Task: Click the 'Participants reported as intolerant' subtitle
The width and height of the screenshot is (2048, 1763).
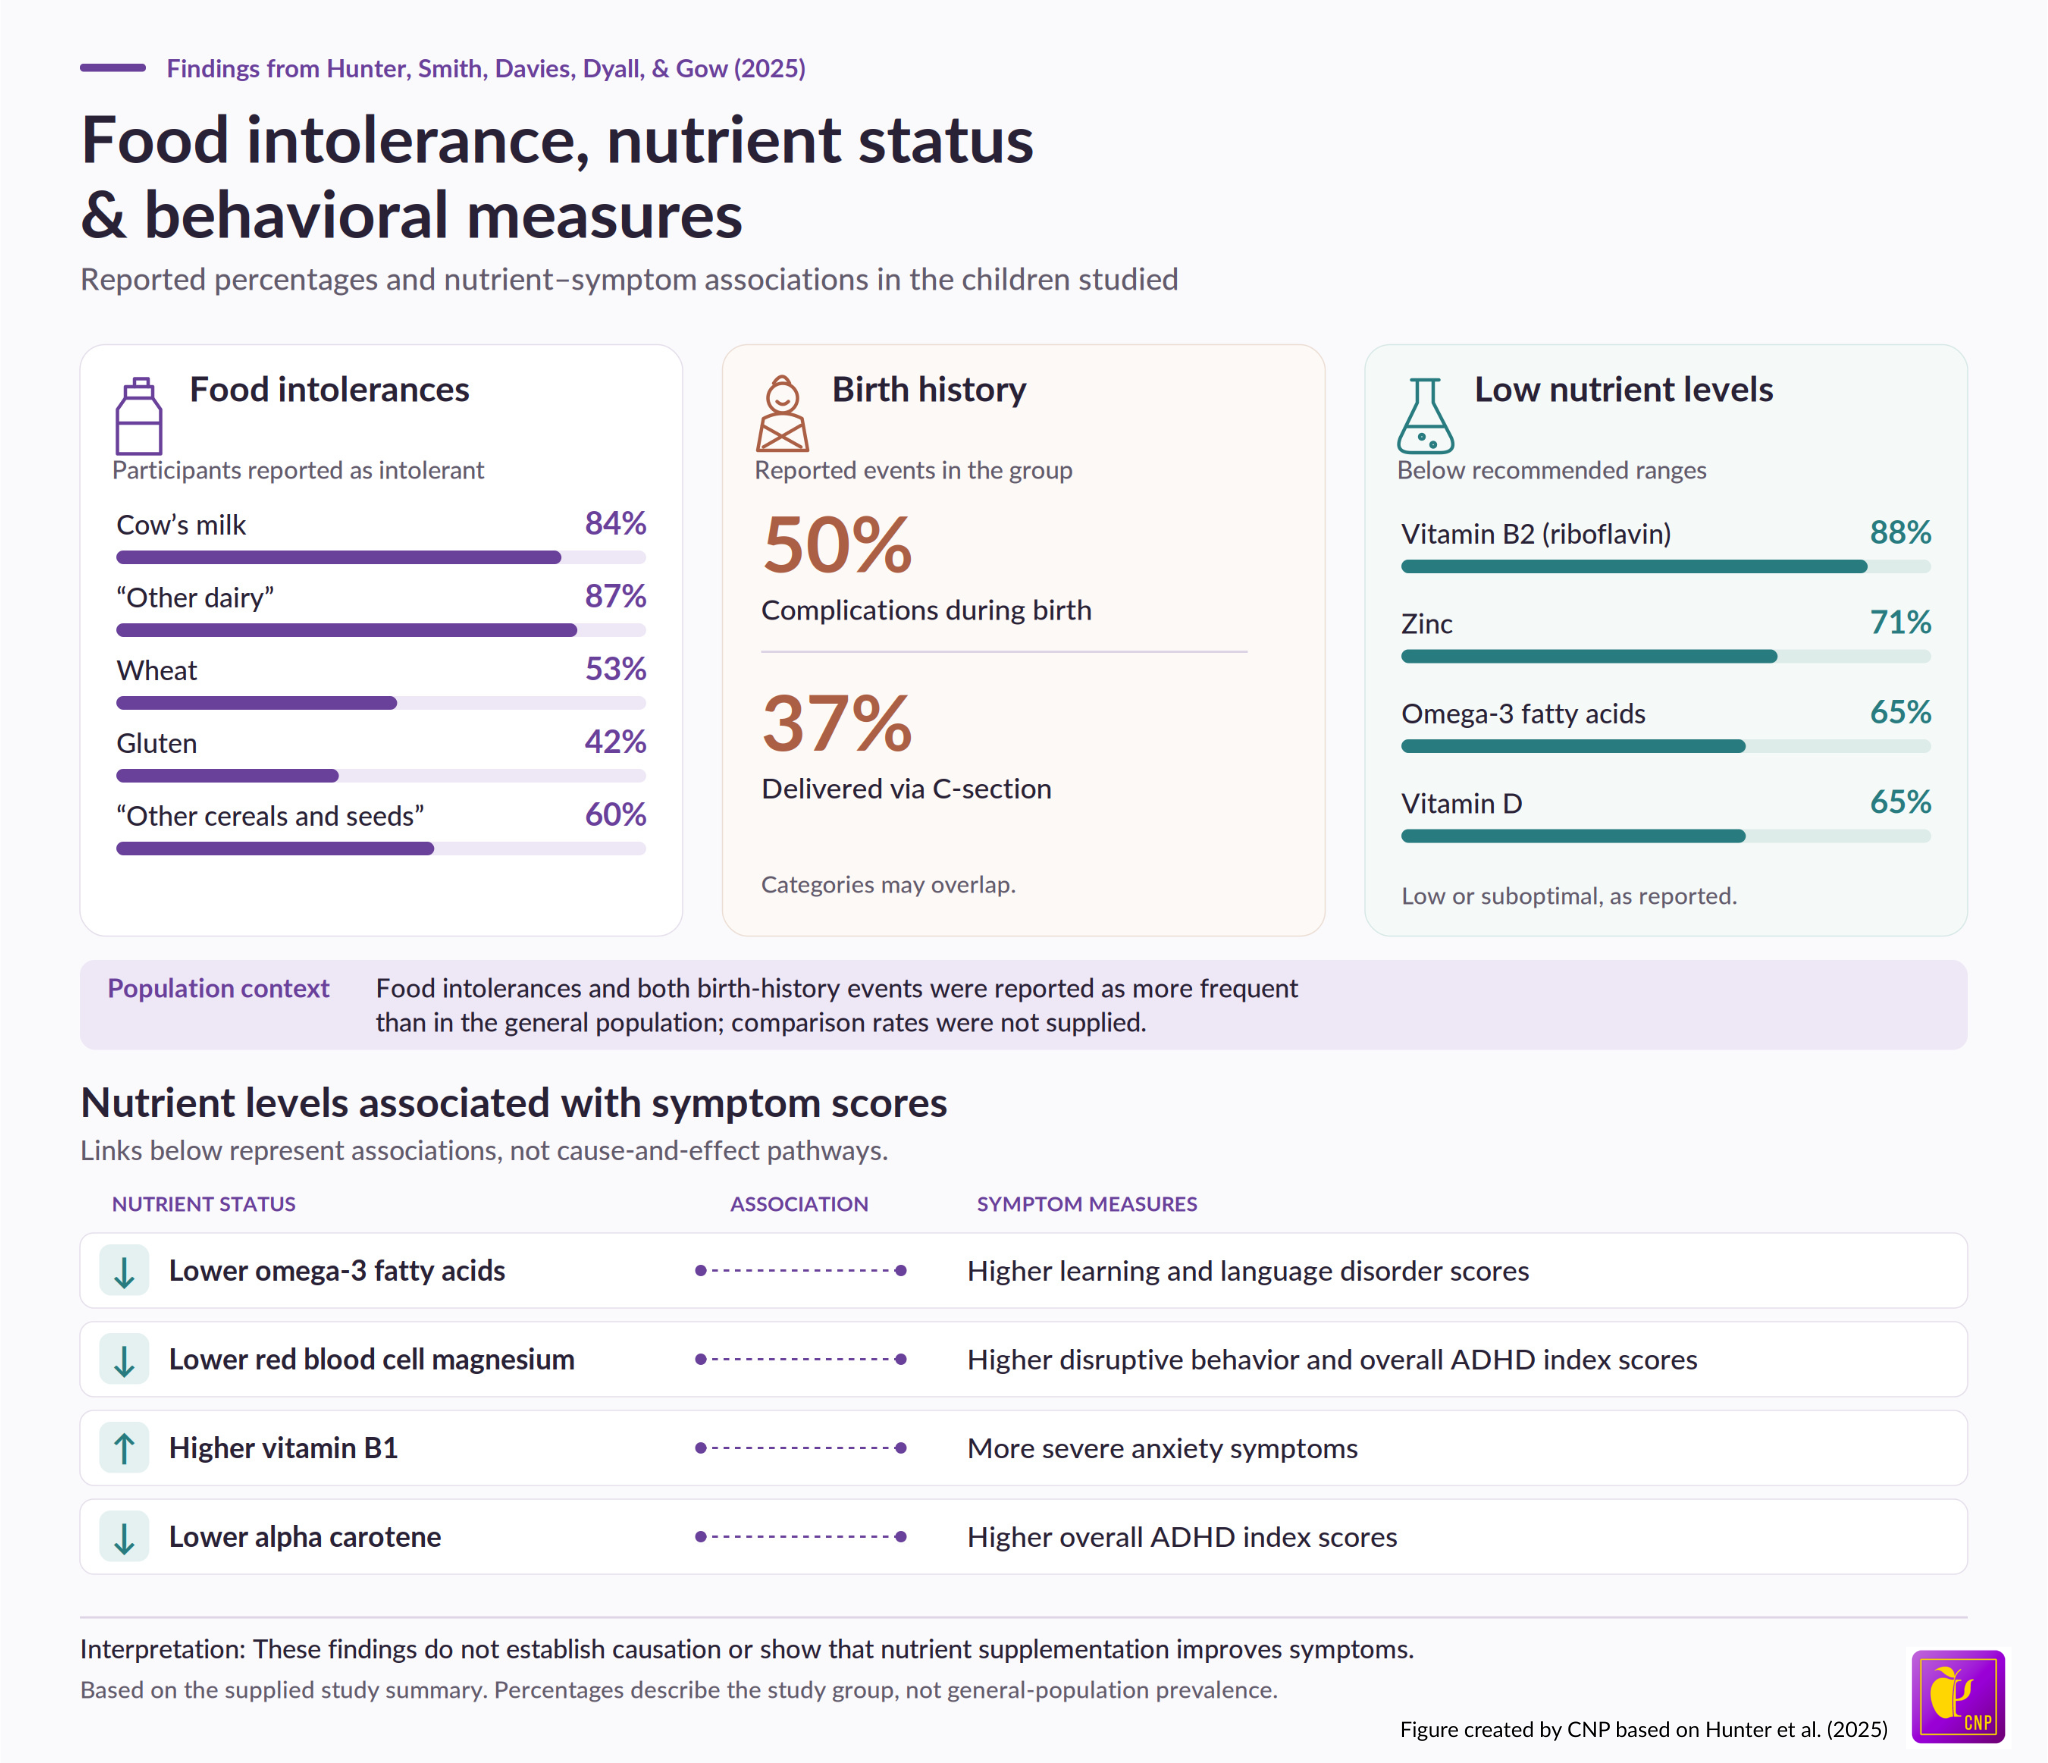Action: (298, 470)
